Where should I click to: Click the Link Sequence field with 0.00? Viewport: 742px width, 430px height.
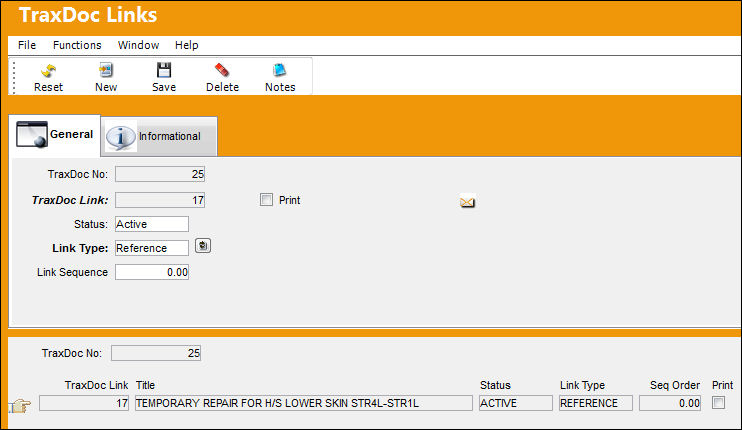(x=152, y=272)
